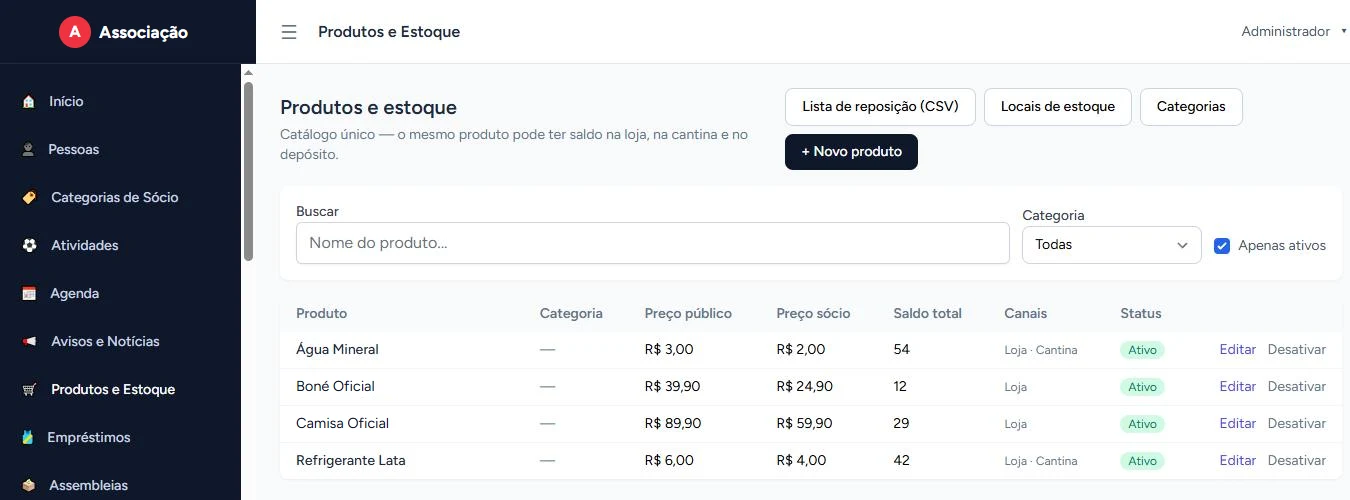Viewport: 1350px width, 500px height.
Task: Open the Categoria dropdown showing Todas
Action: point(1111,245)
